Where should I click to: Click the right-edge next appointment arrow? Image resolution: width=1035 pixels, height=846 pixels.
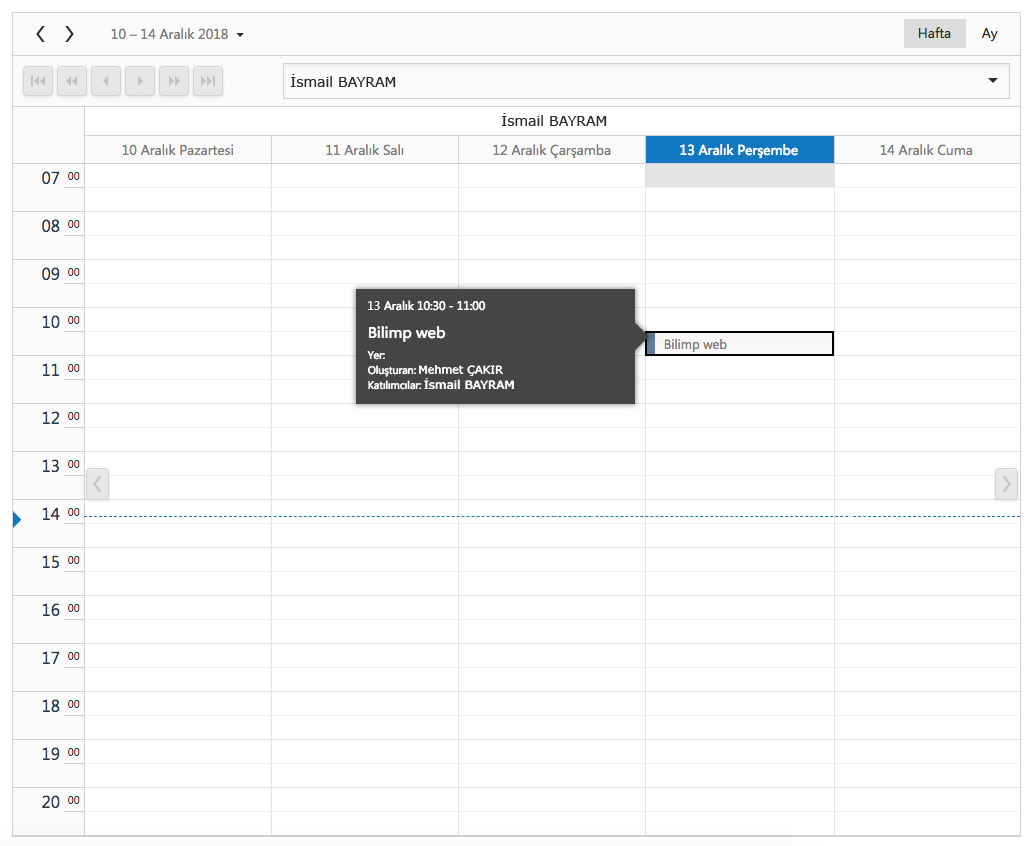point(1006,484)
